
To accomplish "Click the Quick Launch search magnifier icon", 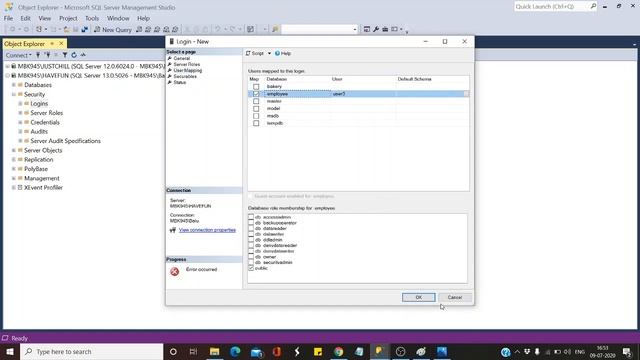I will point(593,6).
